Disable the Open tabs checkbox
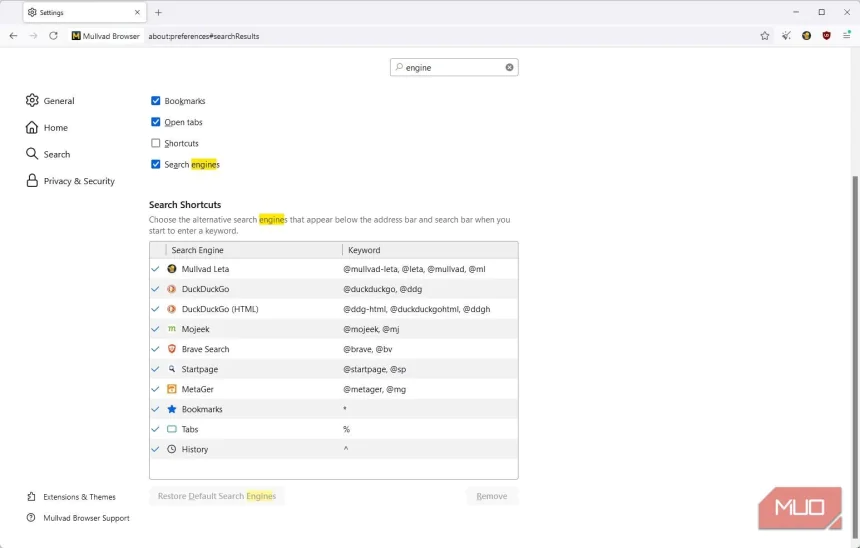The height and width of the screenshot is (548, 860). [x=156, y=122]
